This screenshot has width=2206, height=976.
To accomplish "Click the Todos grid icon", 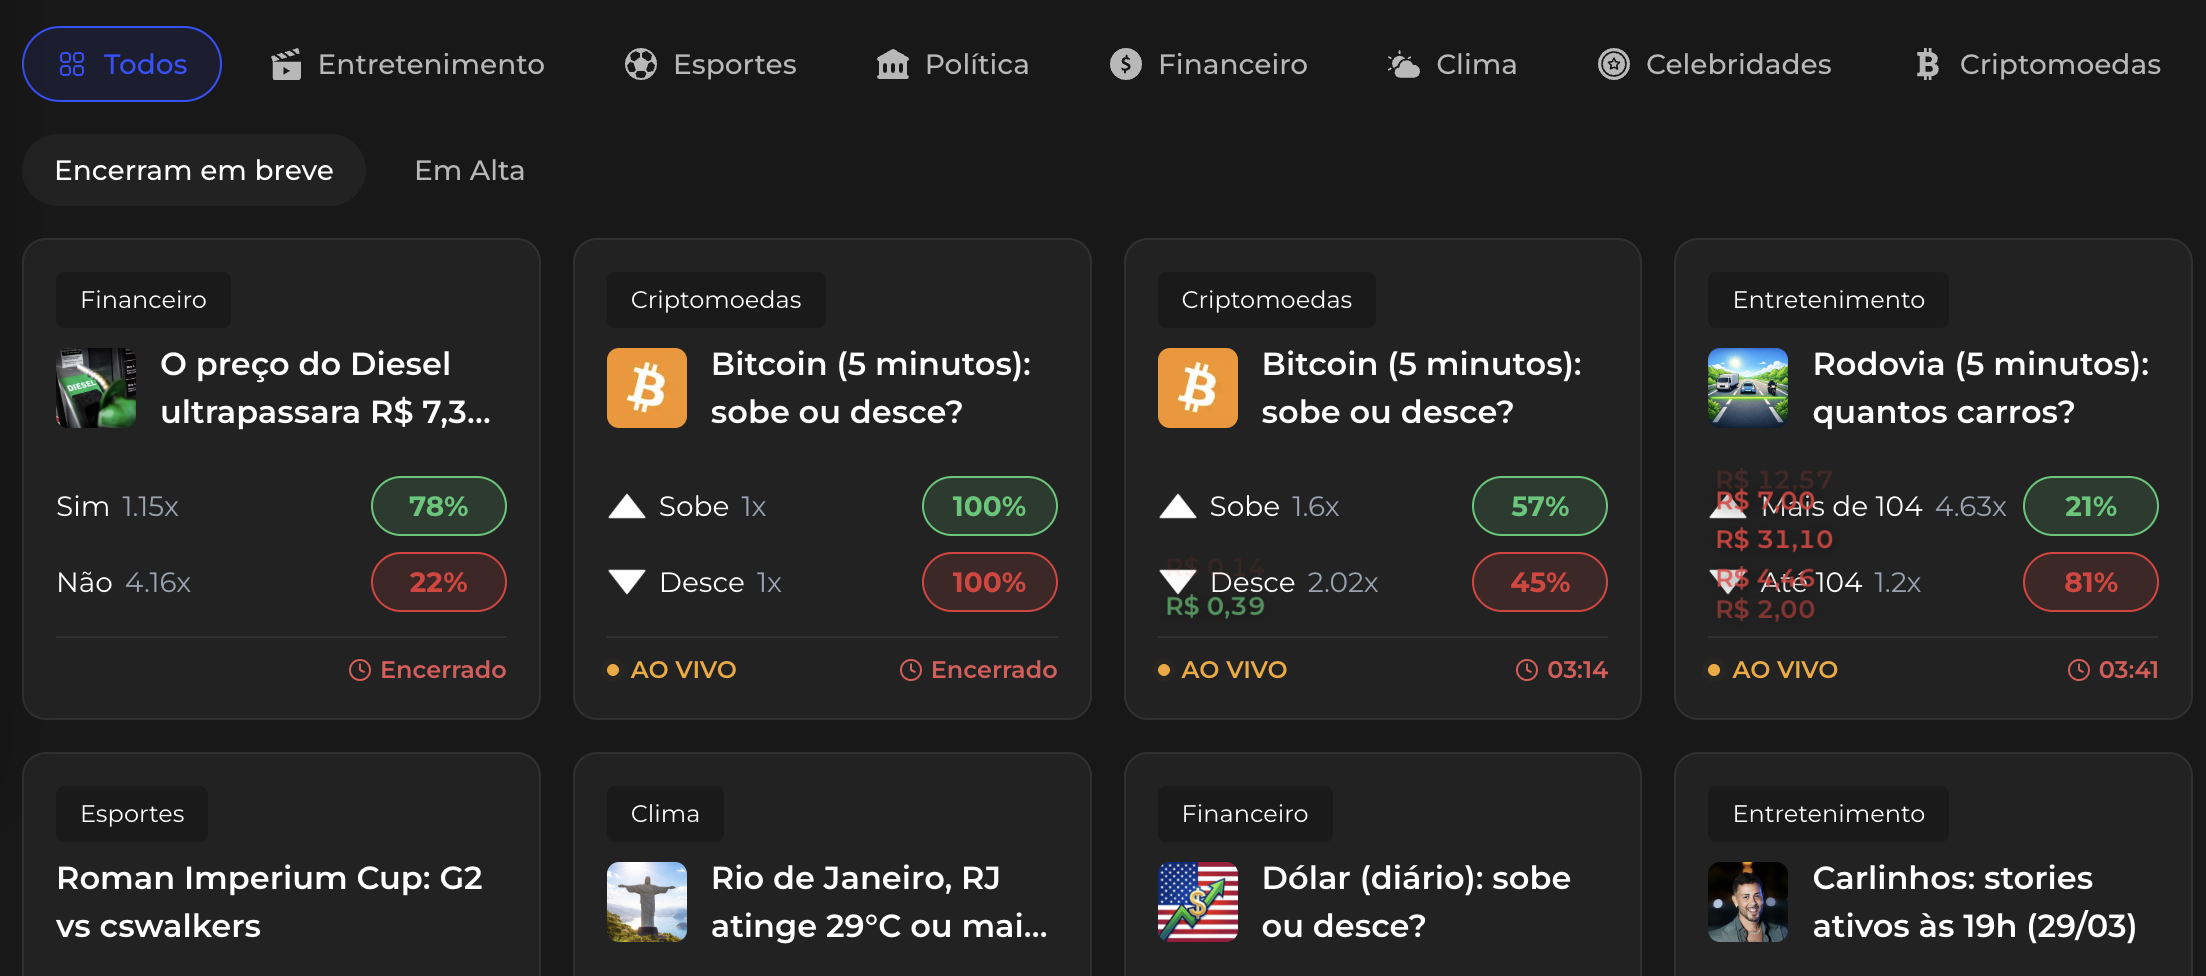I will click(71, 64).
